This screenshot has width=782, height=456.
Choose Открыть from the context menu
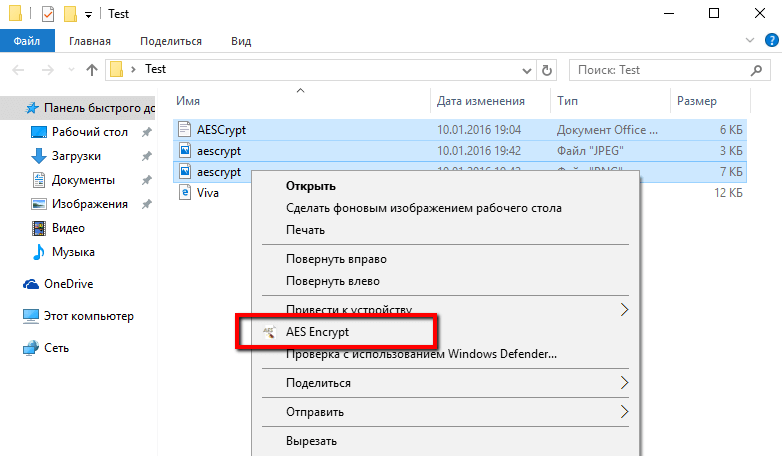[310, 186]
